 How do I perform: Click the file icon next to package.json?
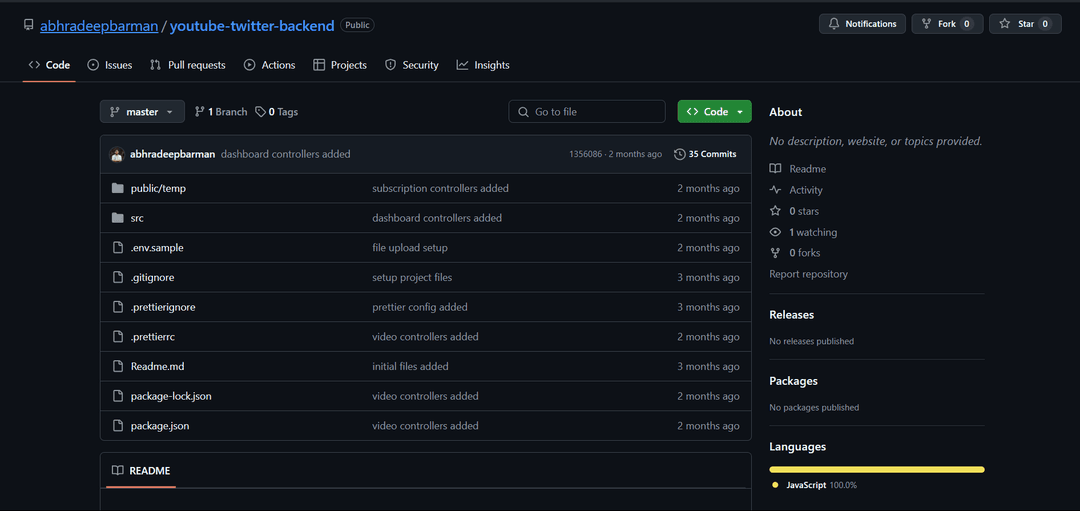[x=117, y=426]
